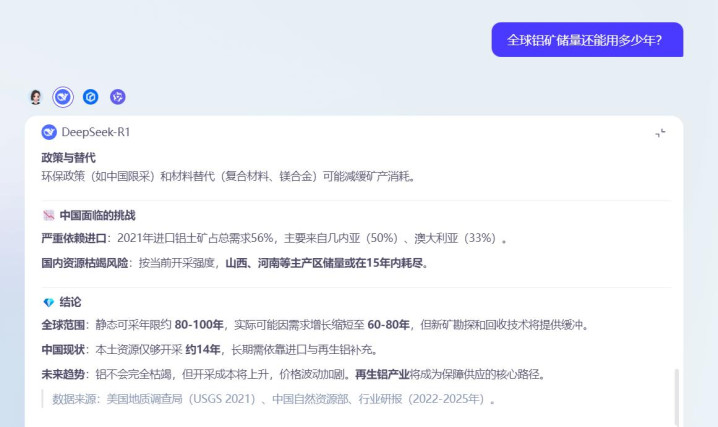718x427 pixels.
Task: Click the heading 结论
Action: [x=71, y=302]
